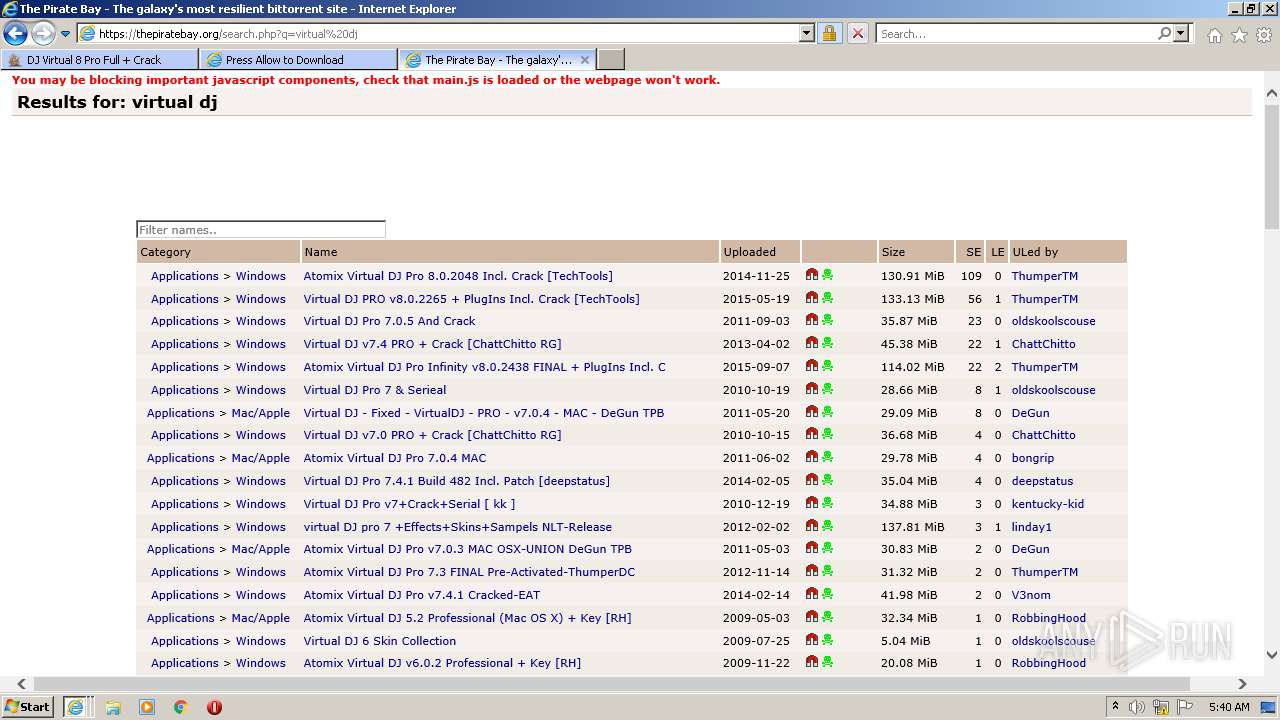Open Atomix Virtual DJ Pro 8.0.2048 Incl. Crack link
This screenshot has height=720, width=1280.
(458, 276)
